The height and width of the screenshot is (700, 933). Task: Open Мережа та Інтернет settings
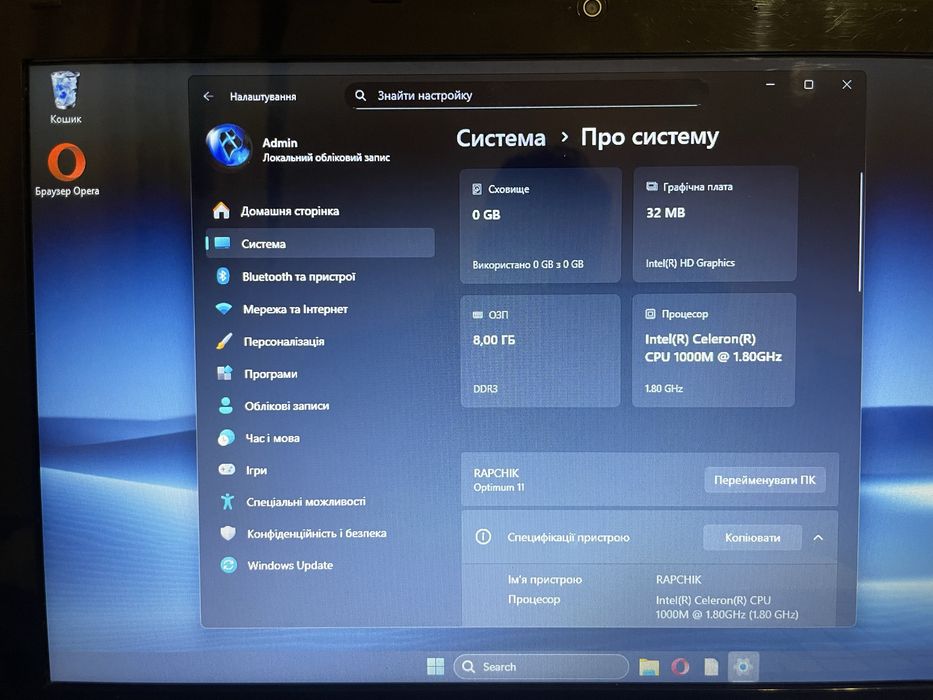click(x=320, y=309)
